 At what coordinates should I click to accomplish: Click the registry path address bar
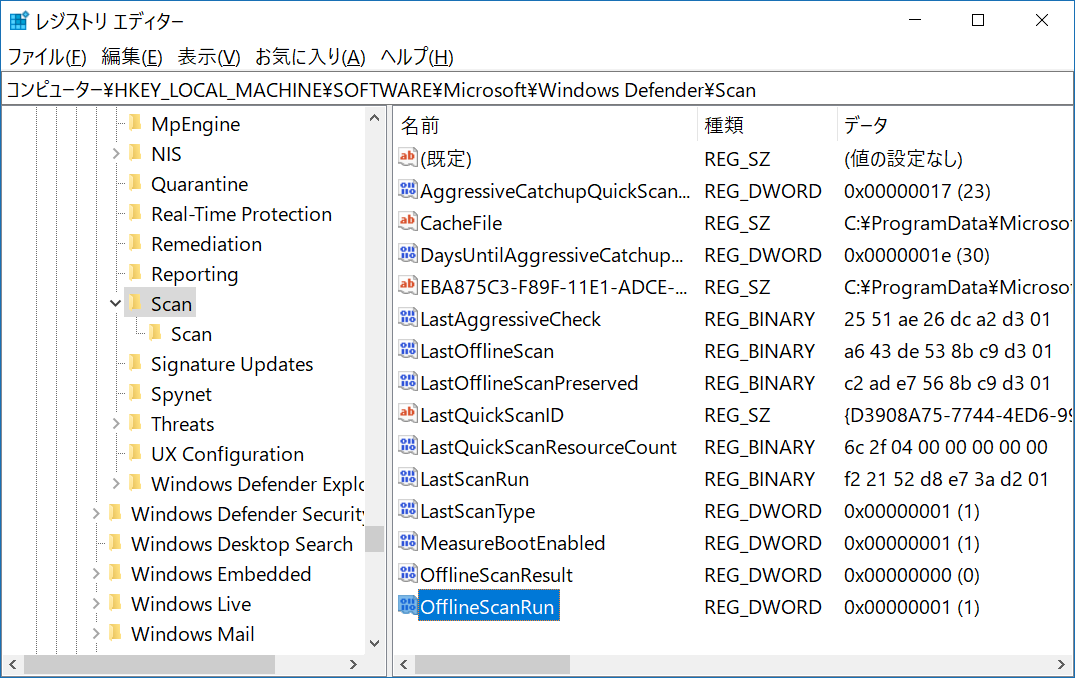point(538,90)
